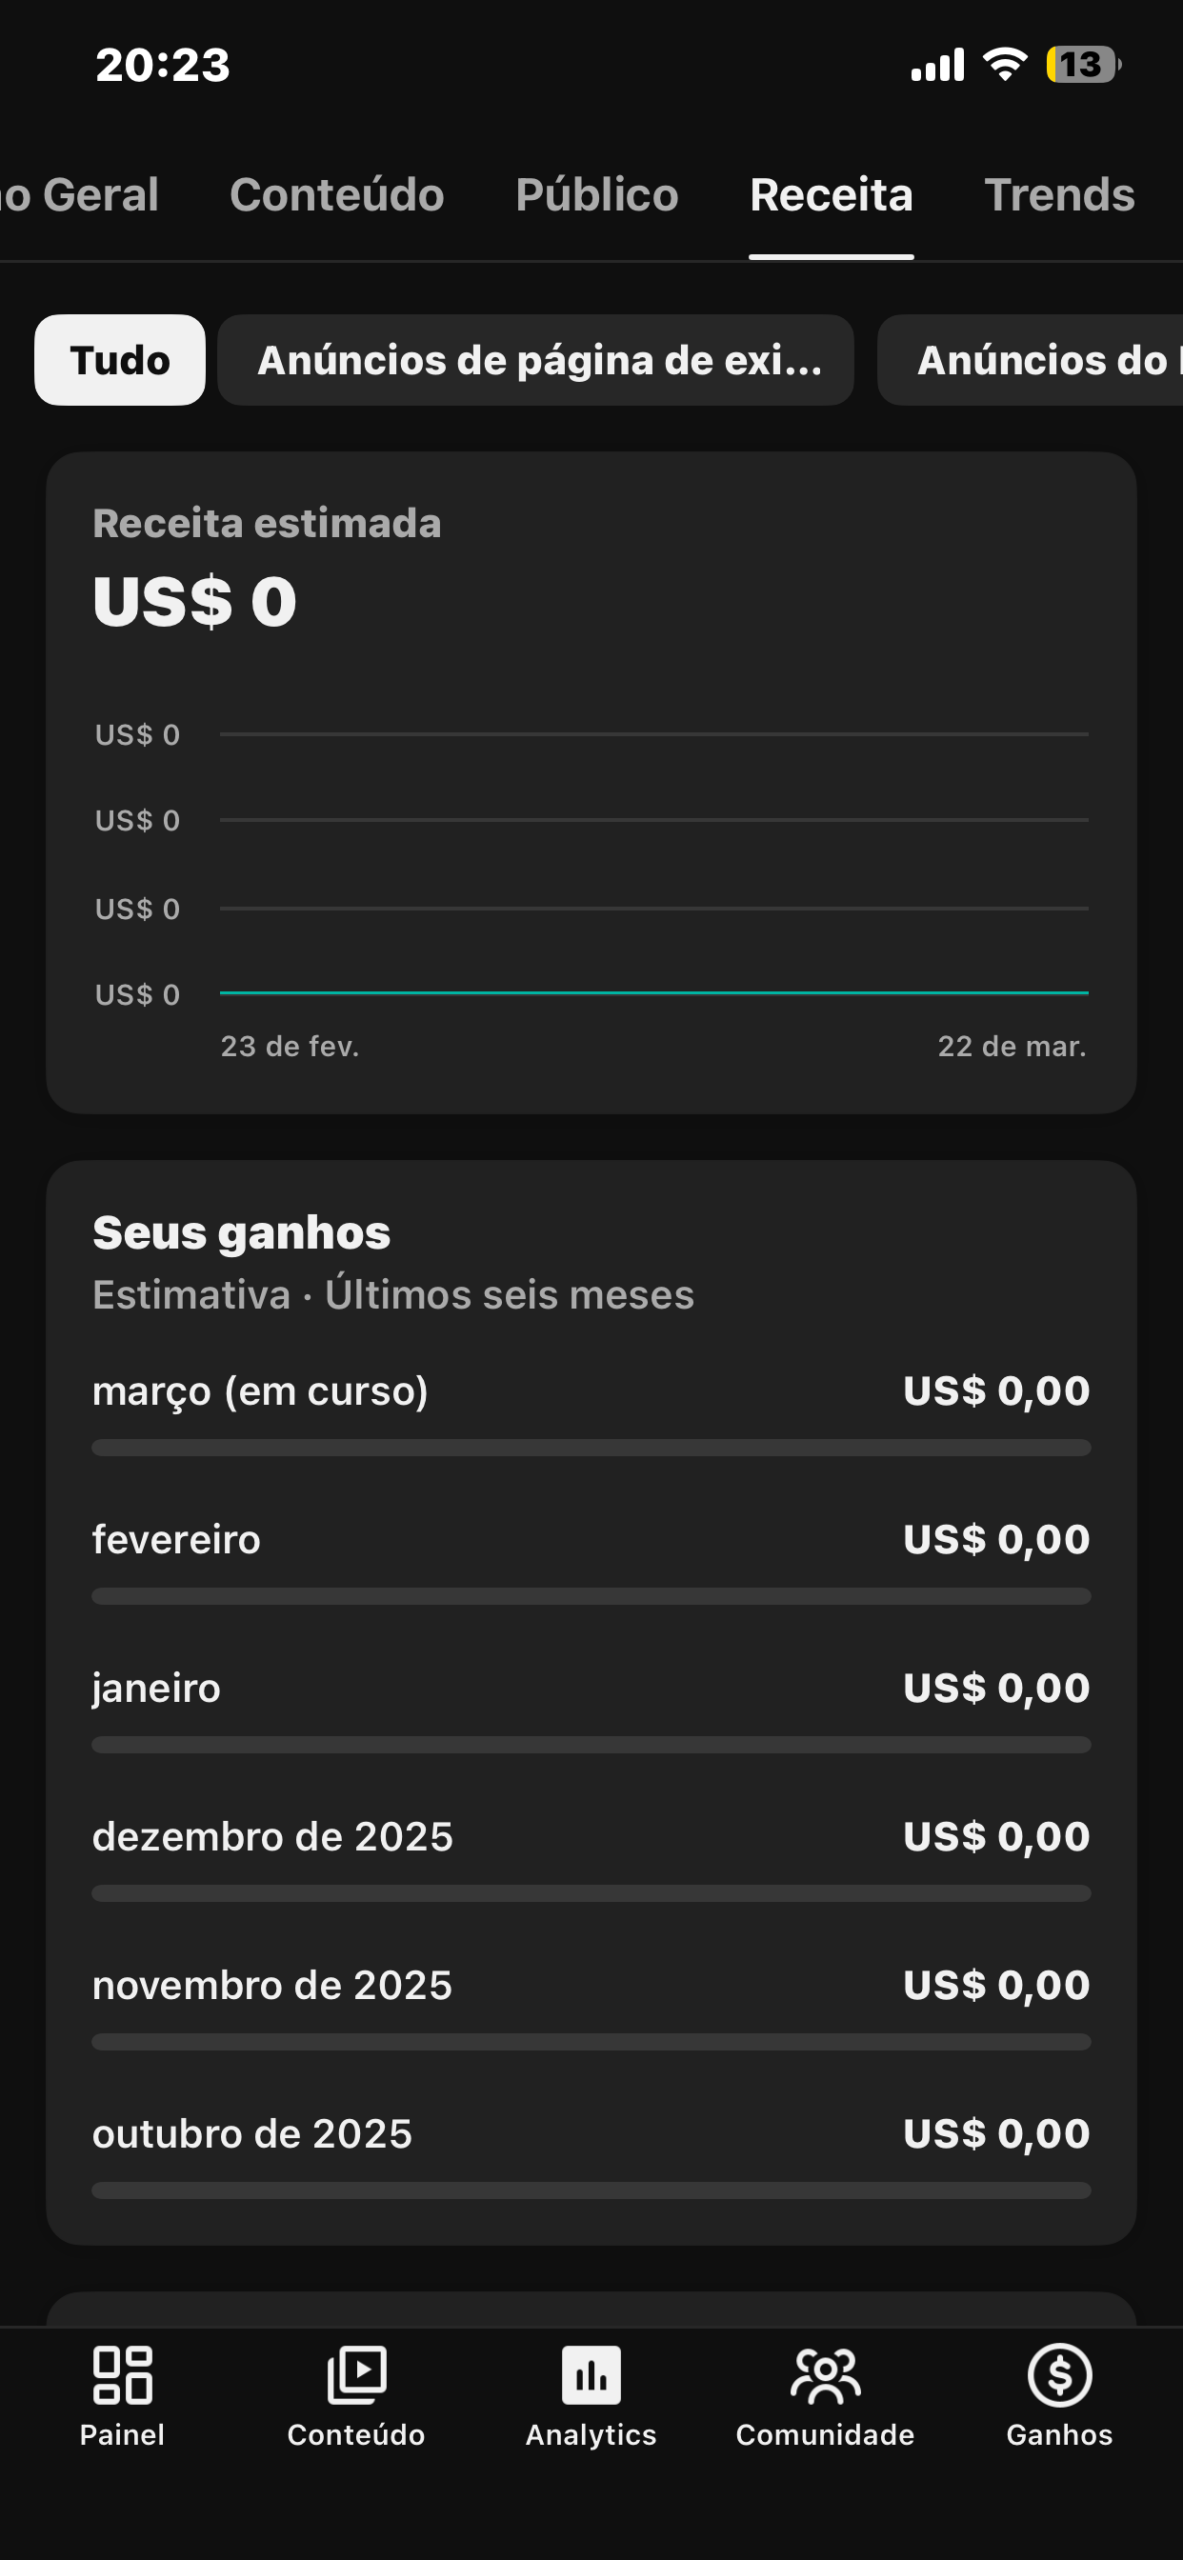Tap the fevereiro earnings row
1183x2560 pixels.
[x=591, y=1540]
